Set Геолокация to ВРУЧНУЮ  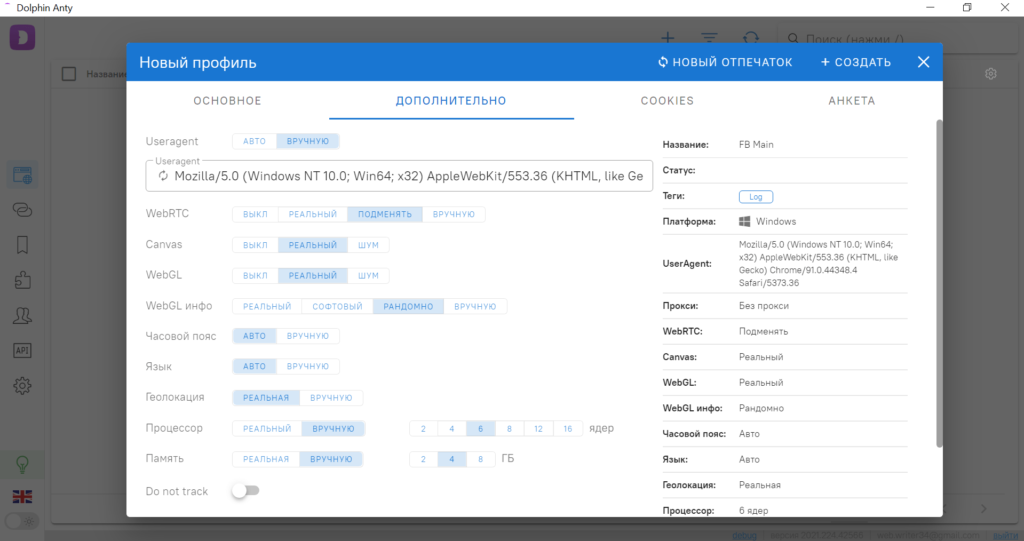[x=331, y=397]
